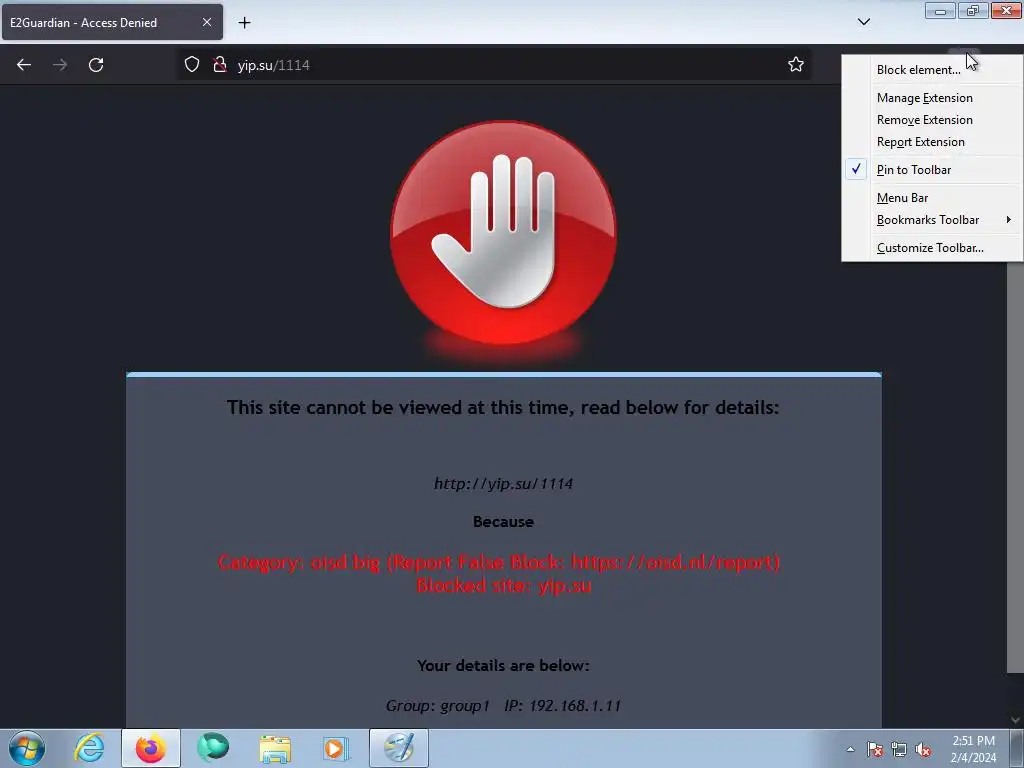Open the green globe browser taskbar icon
This screenshot has width=1024, height=768.
(x=213, y=748)
